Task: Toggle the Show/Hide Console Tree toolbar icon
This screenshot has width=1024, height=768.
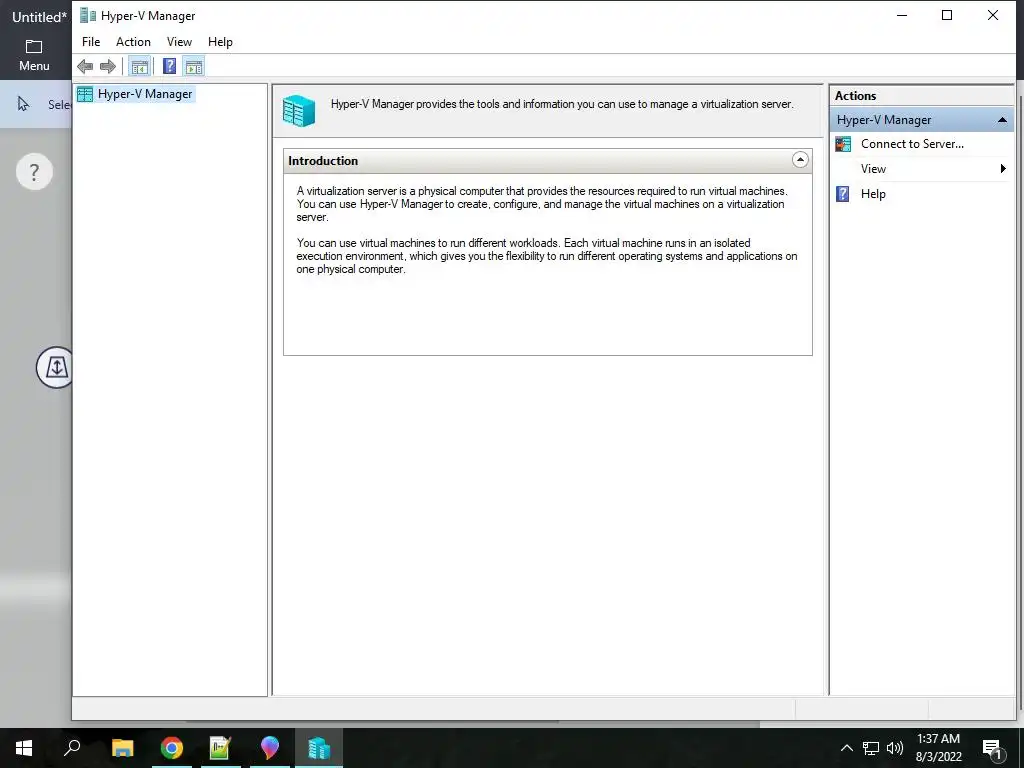Action: 139,66
